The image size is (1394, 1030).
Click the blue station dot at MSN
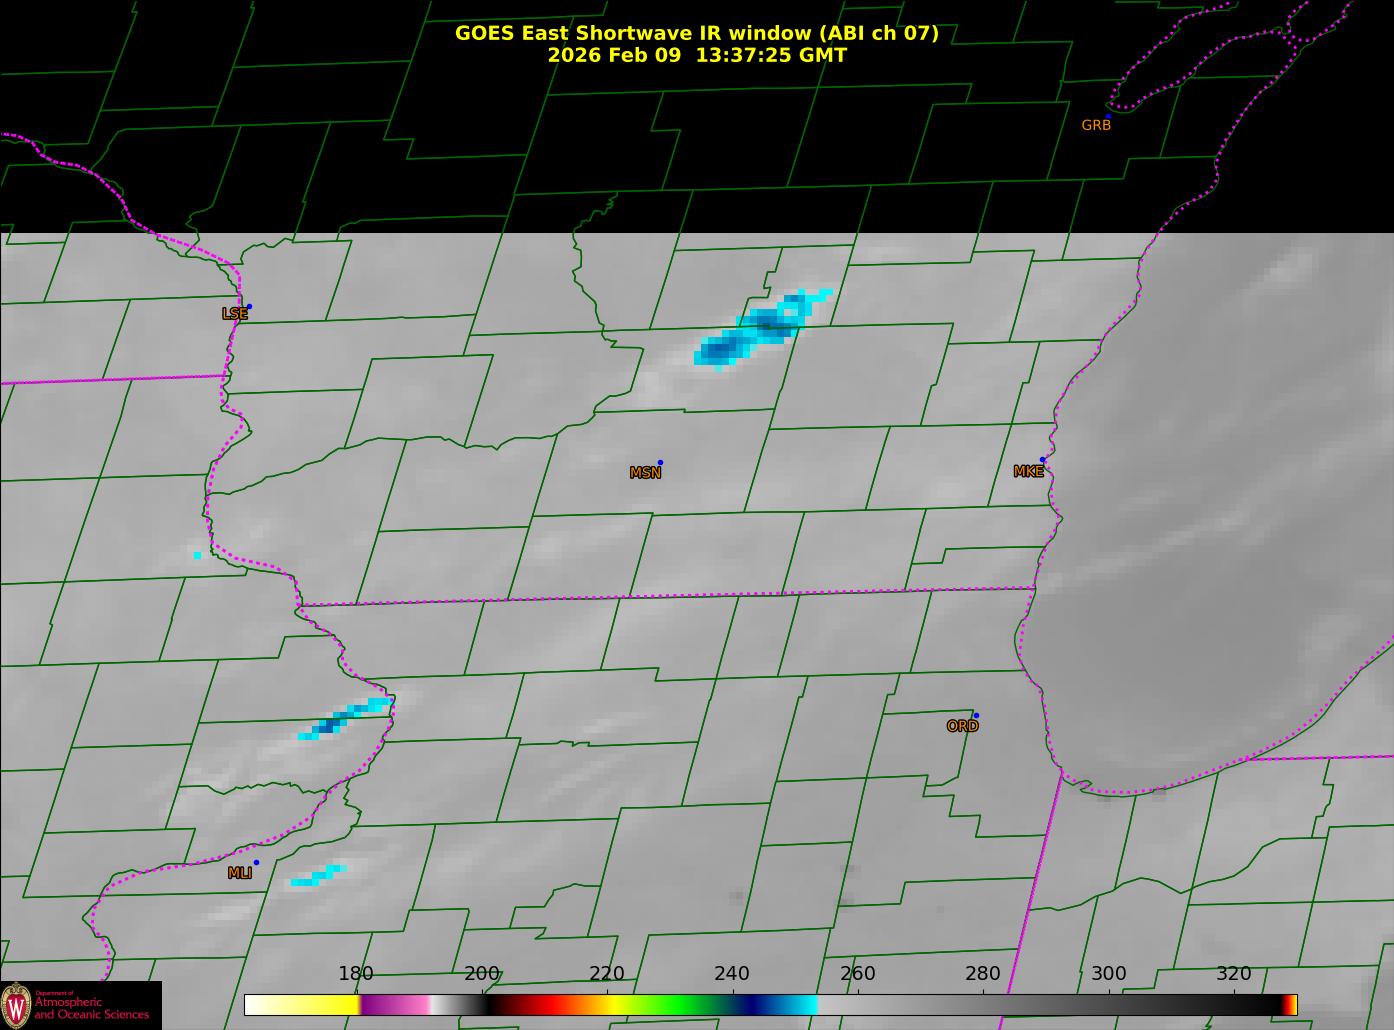tap(660, 463)
